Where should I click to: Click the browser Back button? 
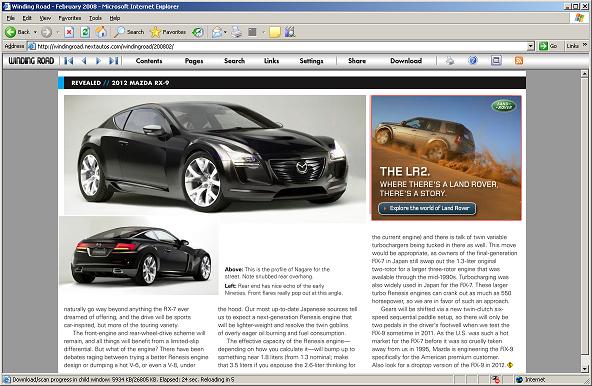tap(17, 32)
